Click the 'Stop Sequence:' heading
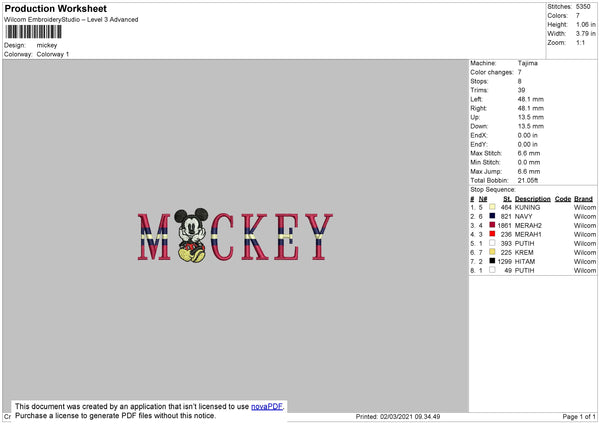600x424 pixels. click(x=493, y=190)
